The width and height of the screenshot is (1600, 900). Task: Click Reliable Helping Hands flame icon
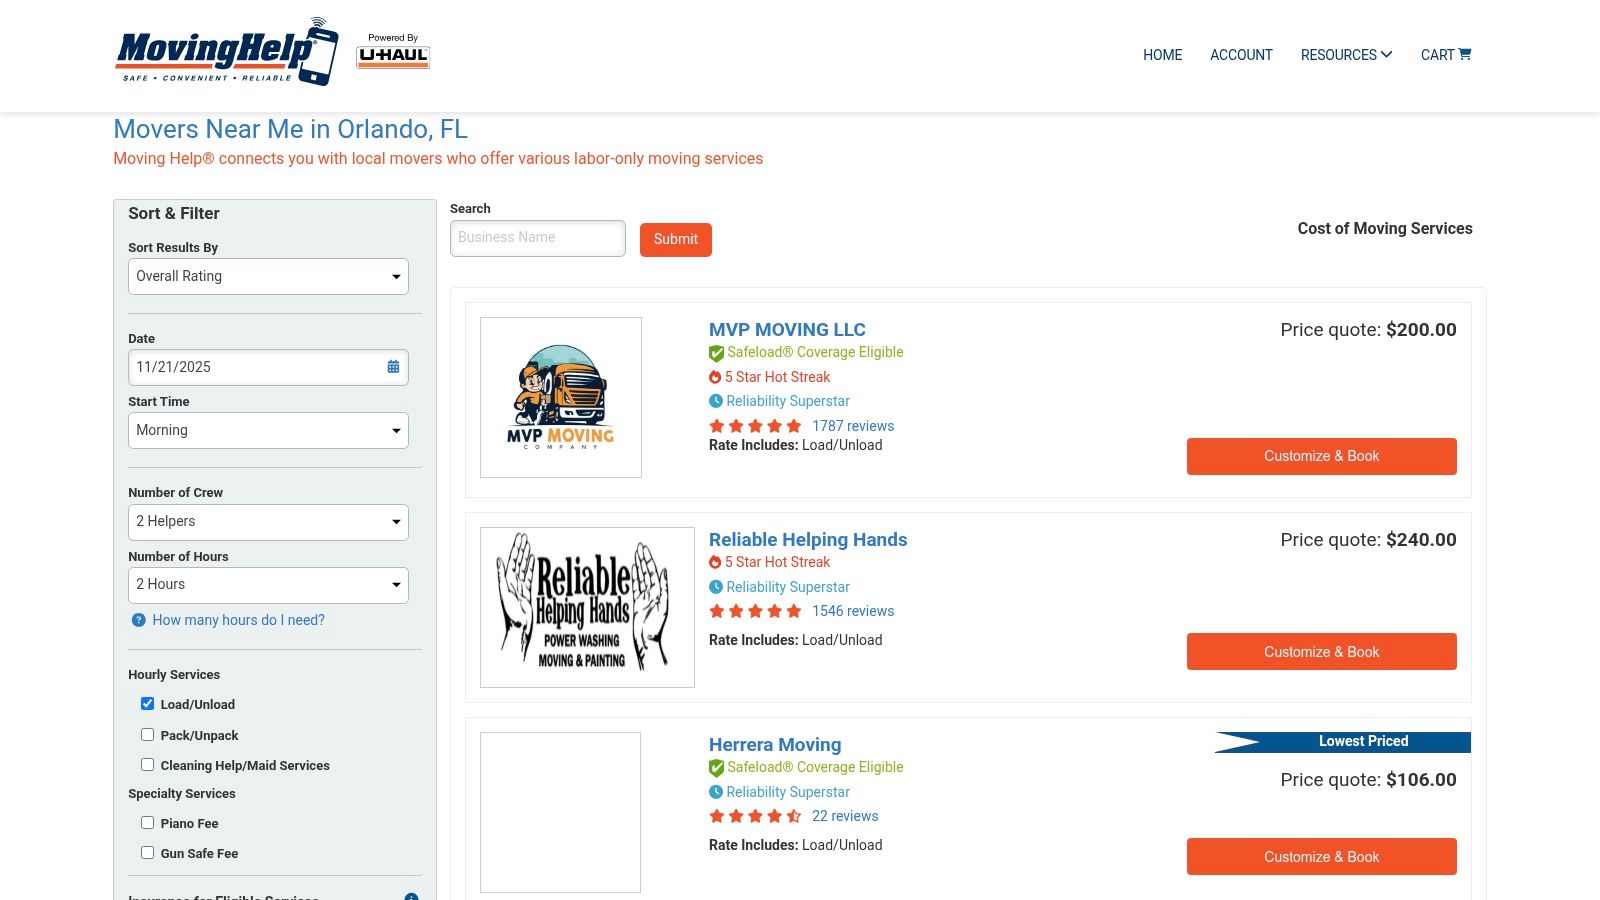click(x=715, y=562)
